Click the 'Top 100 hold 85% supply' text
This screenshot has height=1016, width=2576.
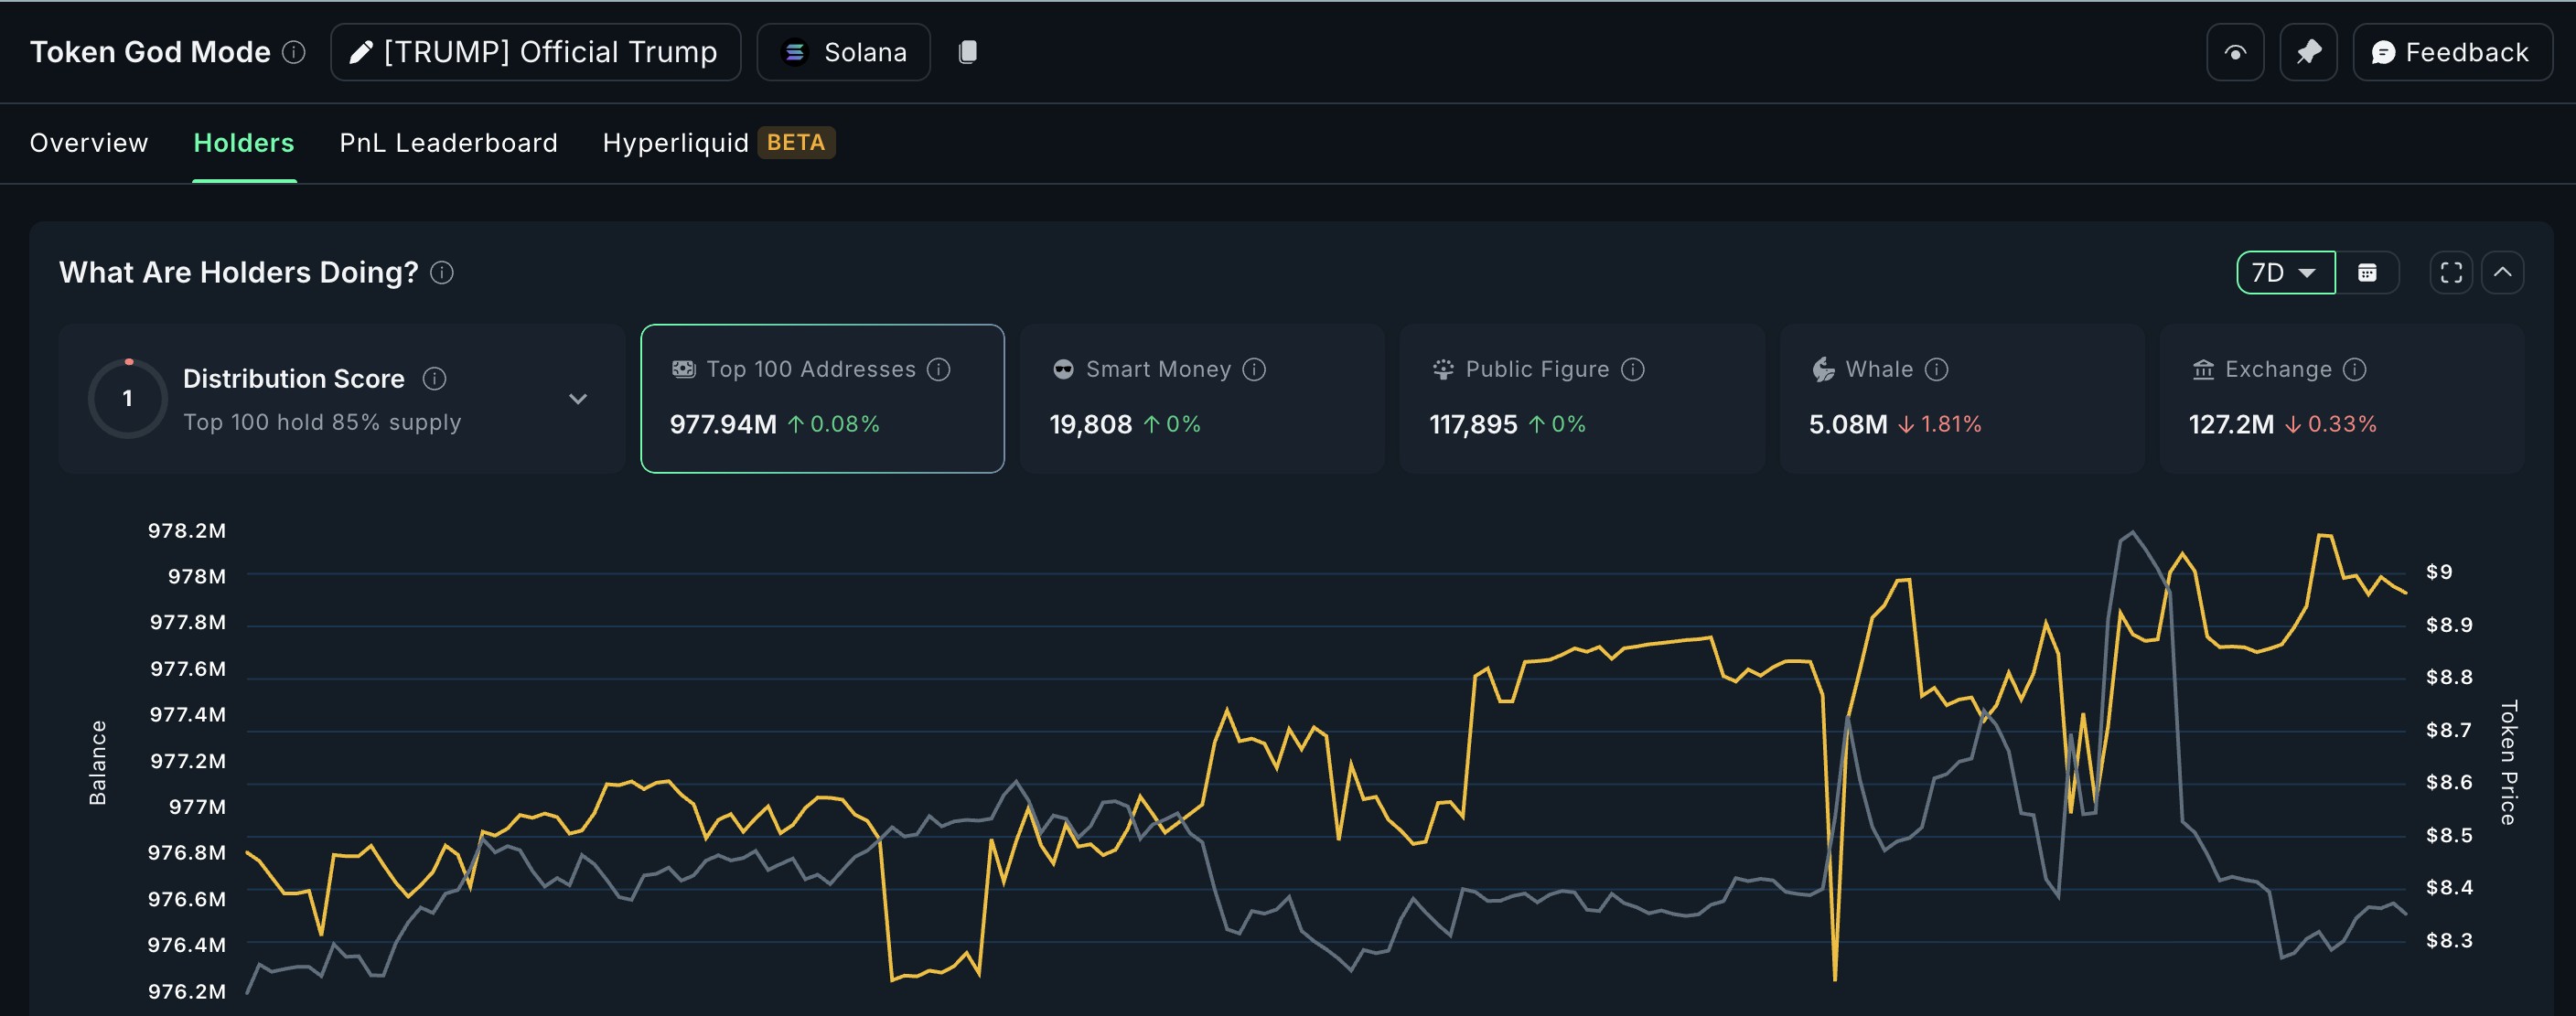pyautogui.click(x=322, y=423)
